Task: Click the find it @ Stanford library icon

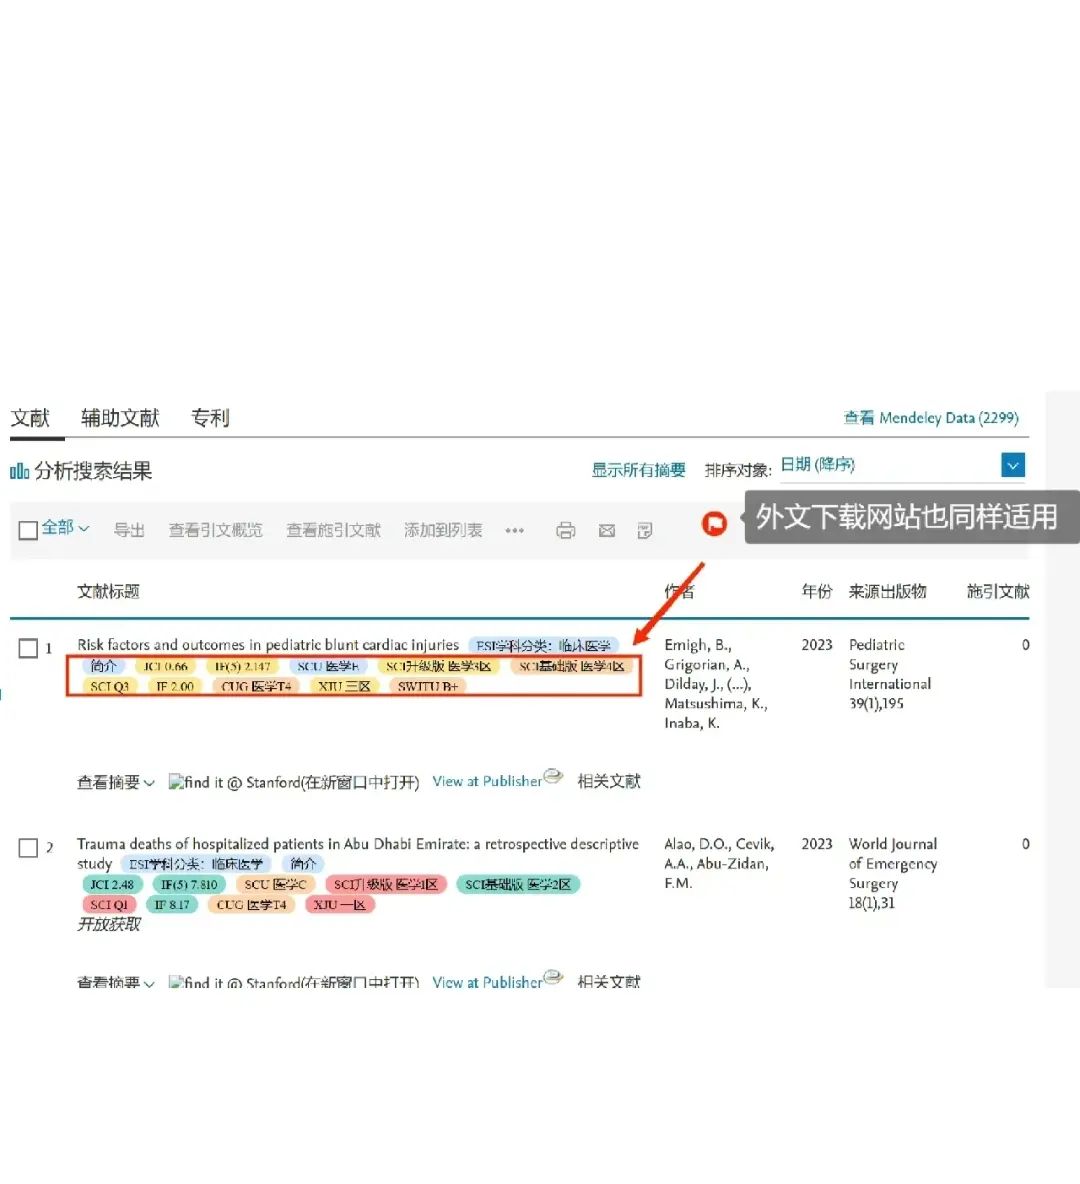Action: 176,781
